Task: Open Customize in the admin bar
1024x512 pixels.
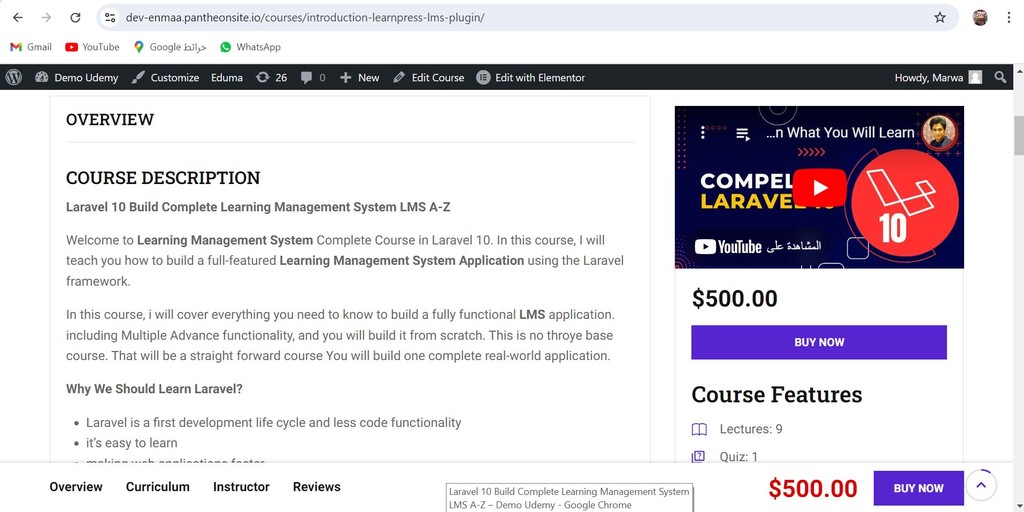Action: tap(165, 77)
